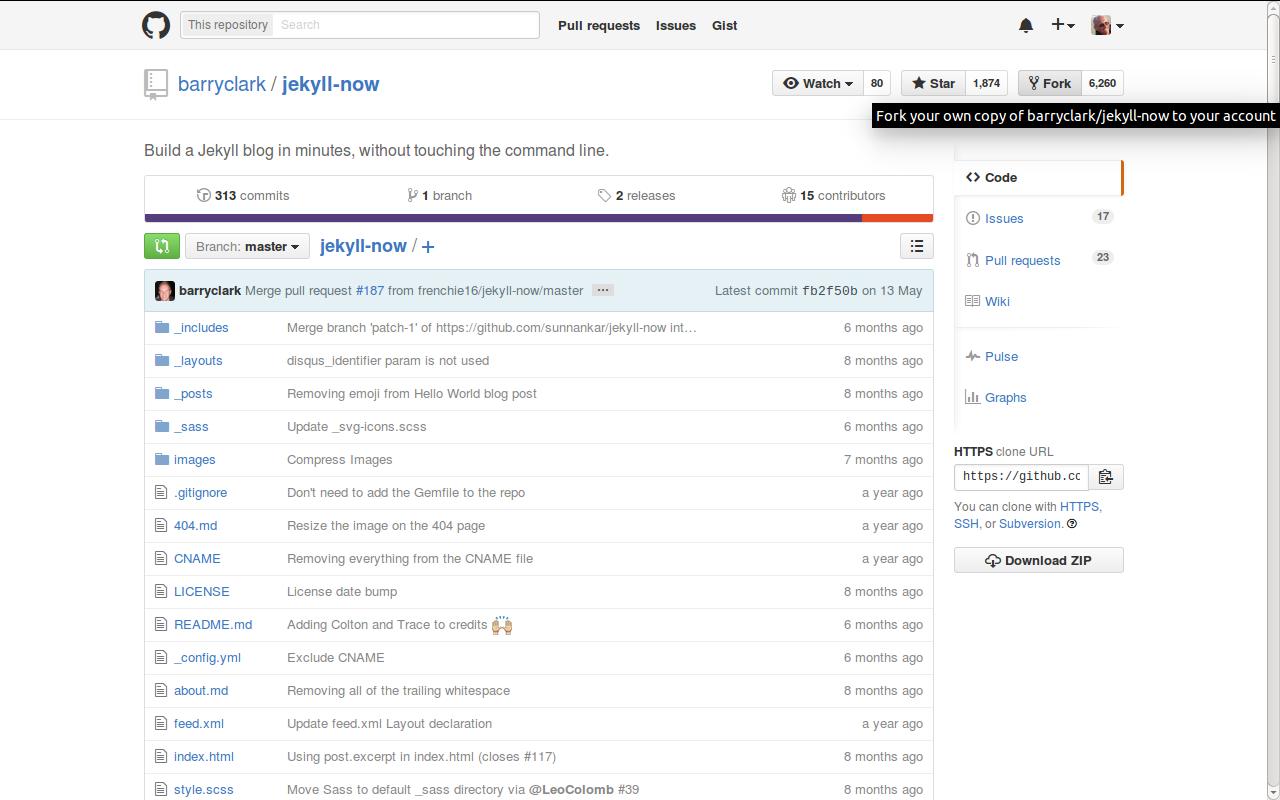Viewport: 1280px width, 800px height.
Task: Open the notifications bell
Action: click(1025, 25)
